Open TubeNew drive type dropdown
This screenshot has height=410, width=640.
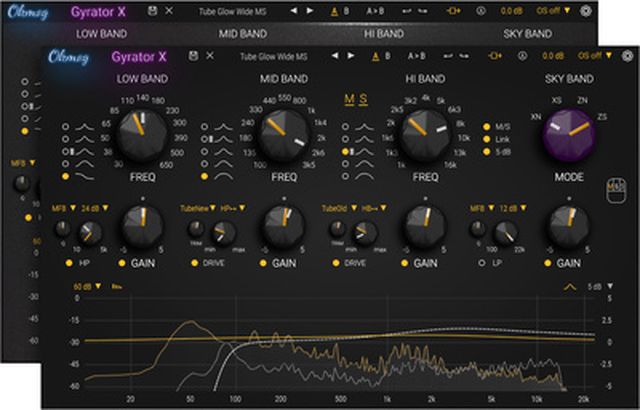click(x=198, y=208)
